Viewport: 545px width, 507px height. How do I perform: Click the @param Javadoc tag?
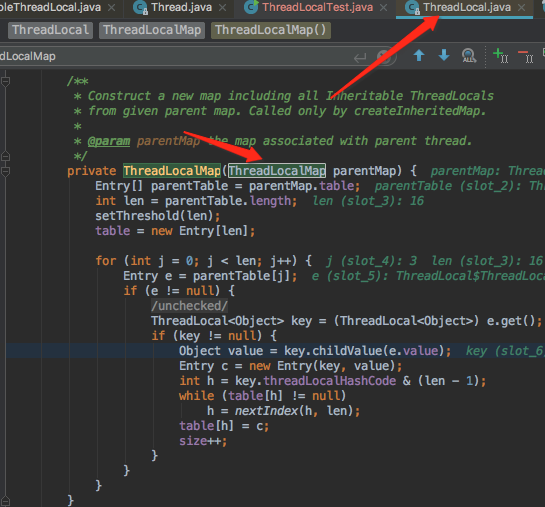pyautogui.click(x=109, y=141)
